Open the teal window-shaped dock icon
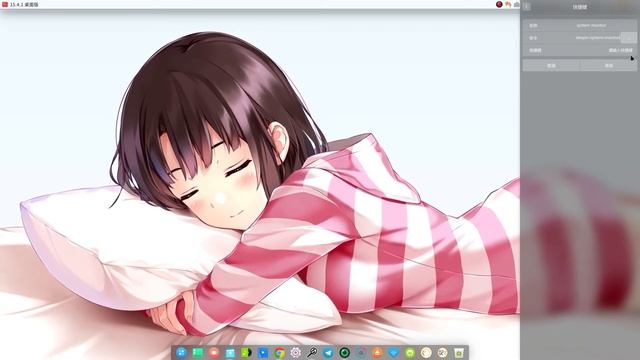The height and width of the screenshot is (360, 640). [x=230, y=353]
